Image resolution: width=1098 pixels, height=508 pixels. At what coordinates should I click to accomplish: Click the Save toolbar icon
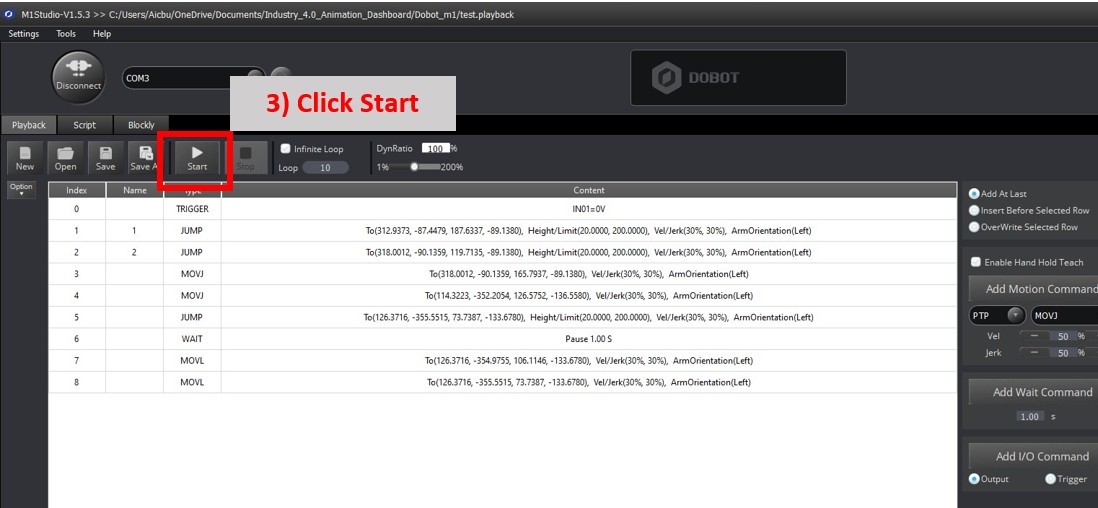click(106, 158)
